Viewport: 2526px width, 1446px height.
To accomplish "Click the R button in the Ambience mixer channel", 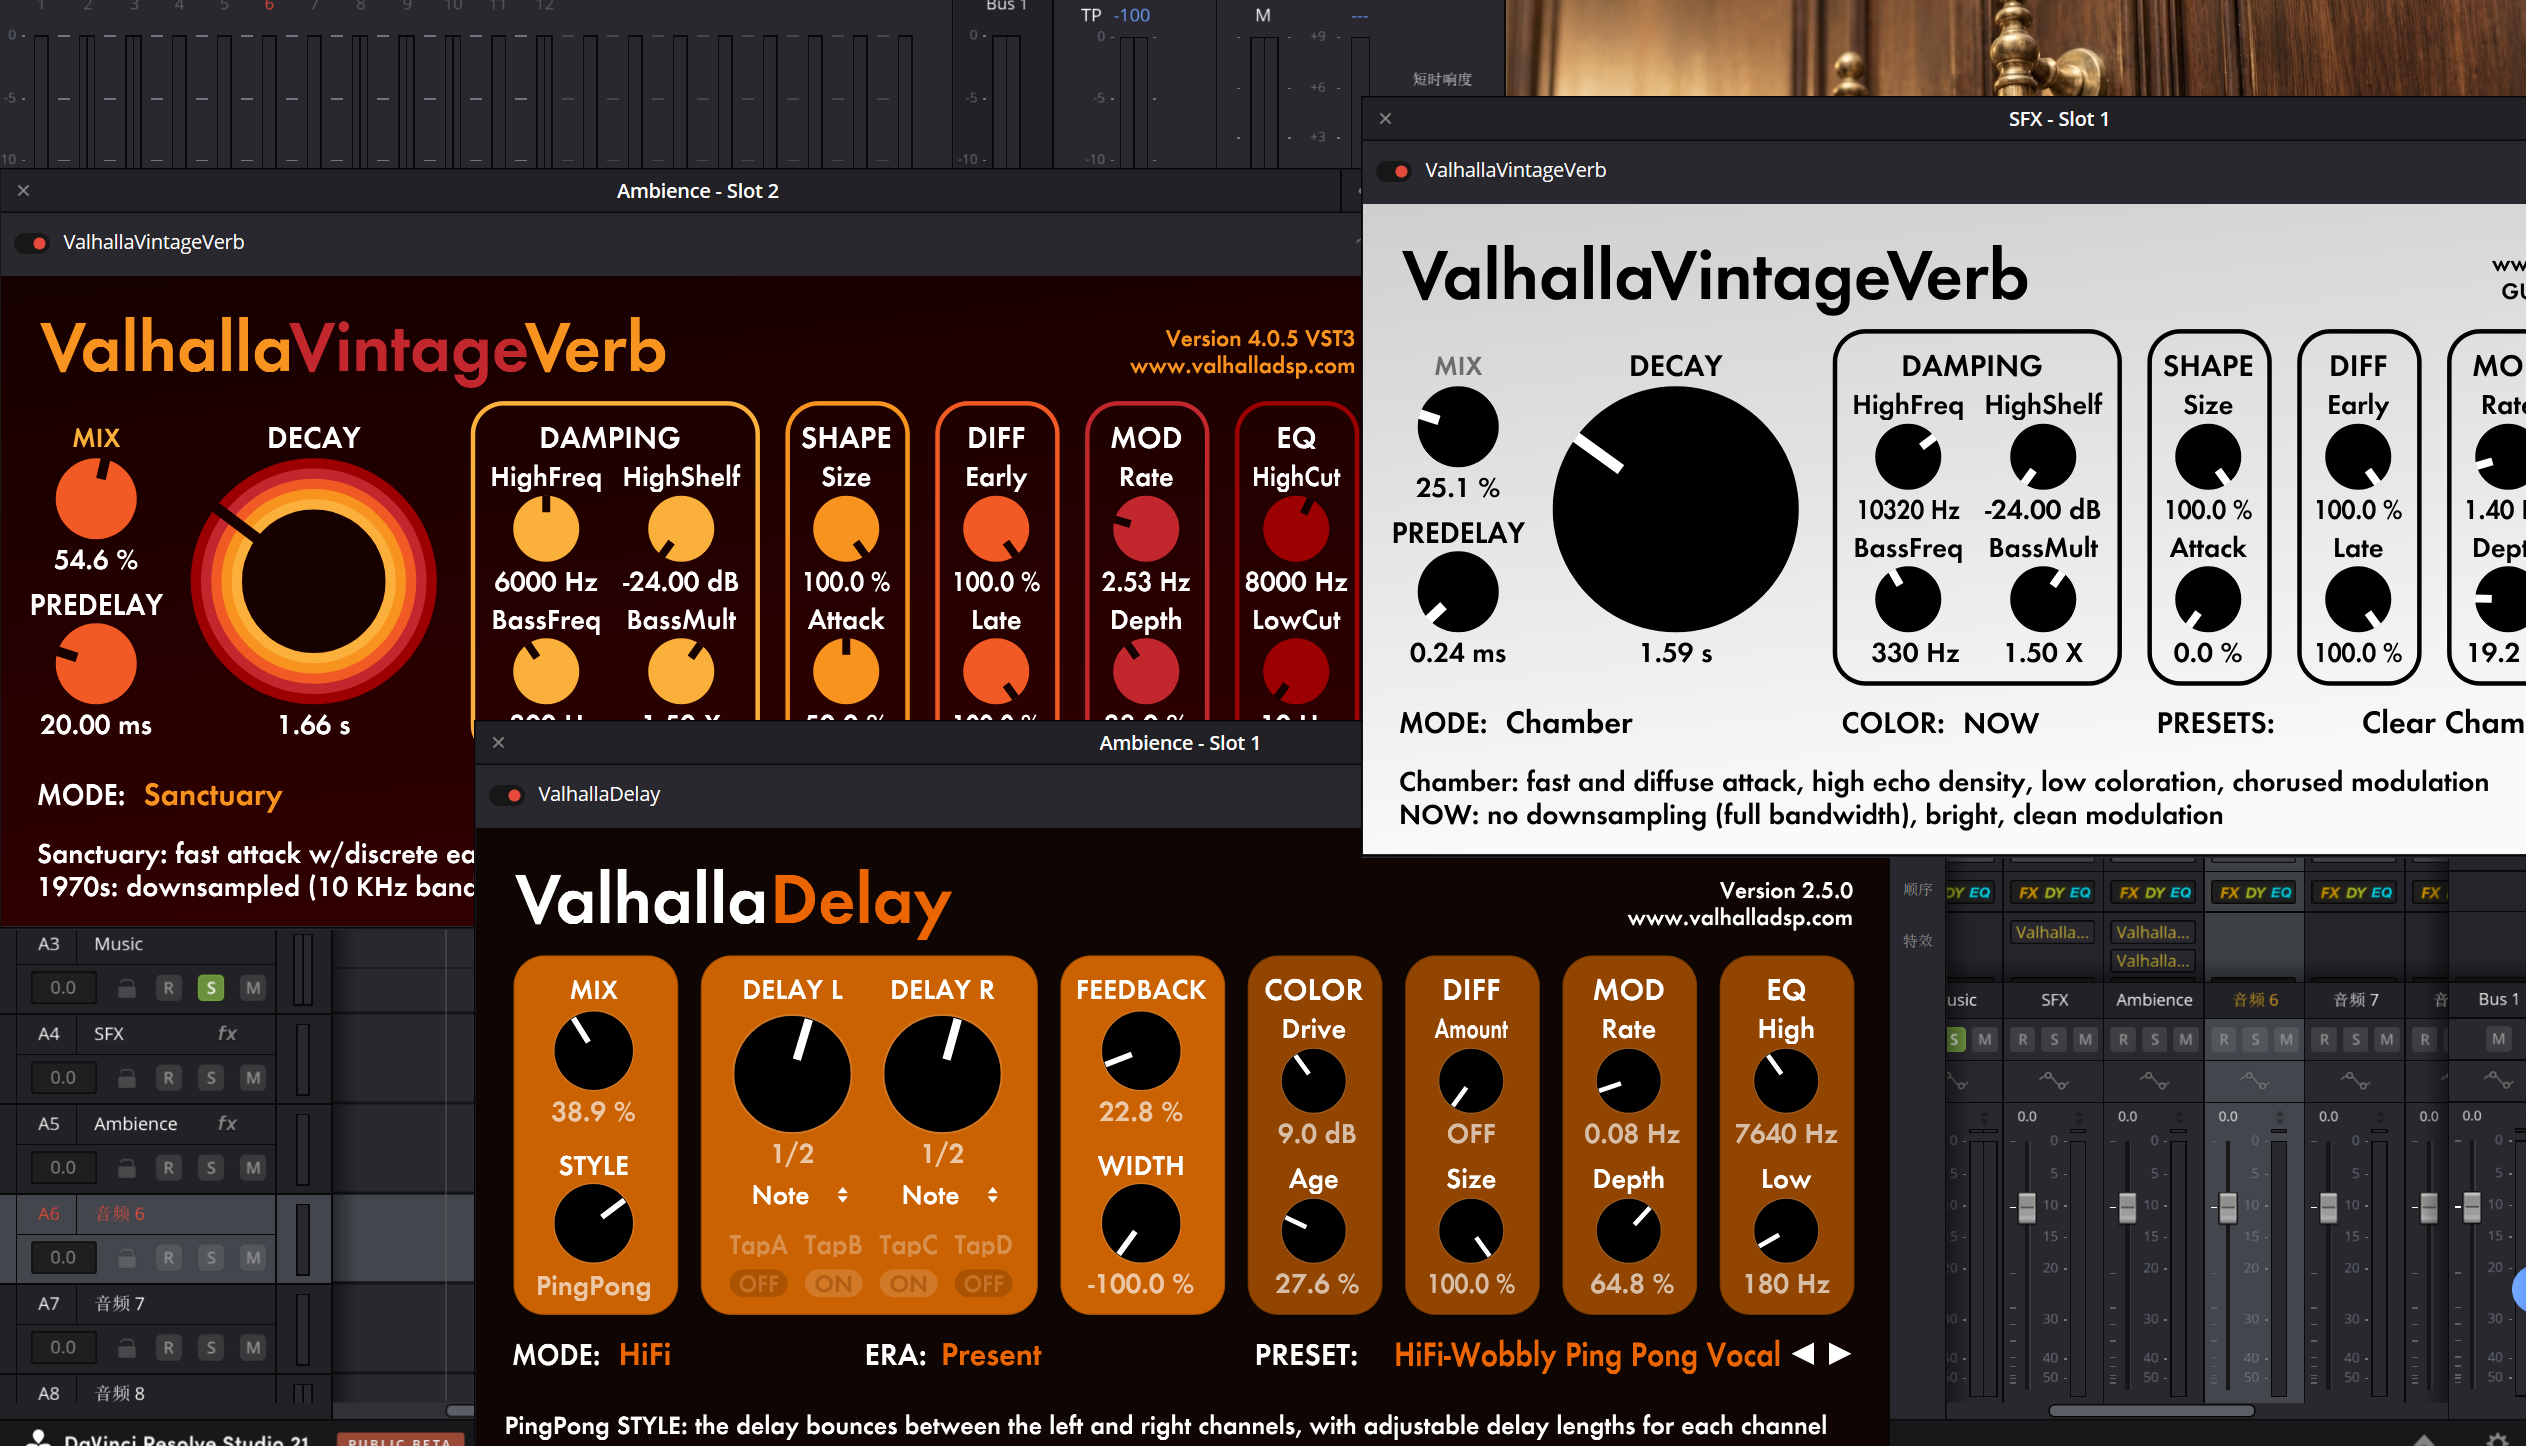I will tap(2123, 1039).
